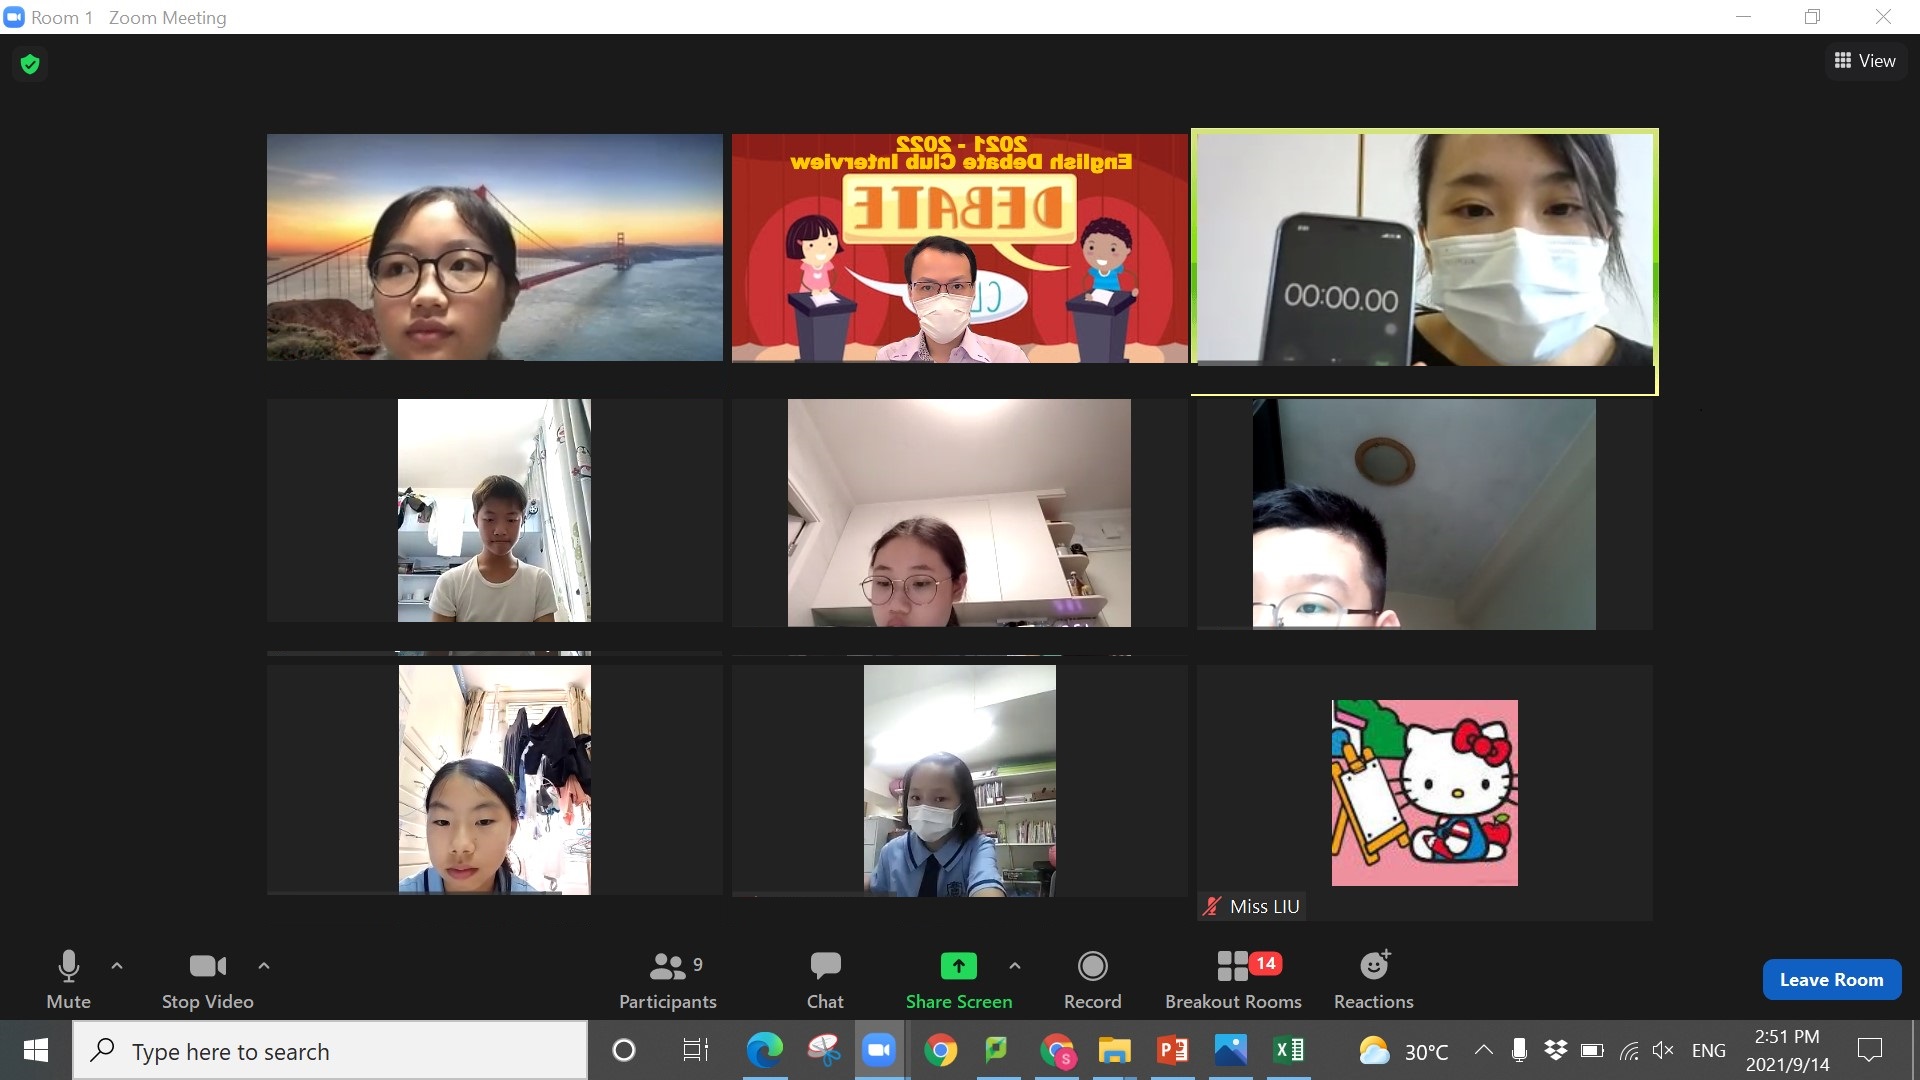Screen dimensions: 1920x1080
Task: Click the taskbar search box
Action: tap(330, 1051)
